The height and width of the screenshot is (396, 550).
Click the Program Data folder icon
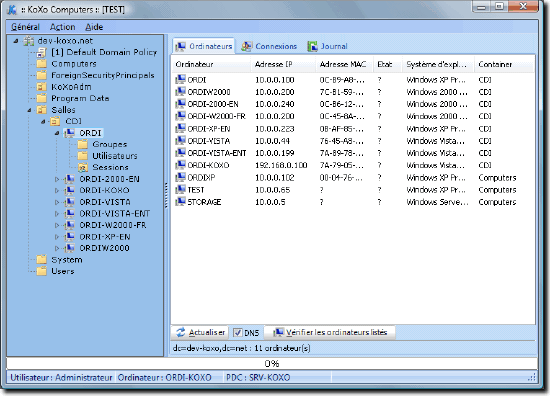pyautogui.click(x=42, y=98)
